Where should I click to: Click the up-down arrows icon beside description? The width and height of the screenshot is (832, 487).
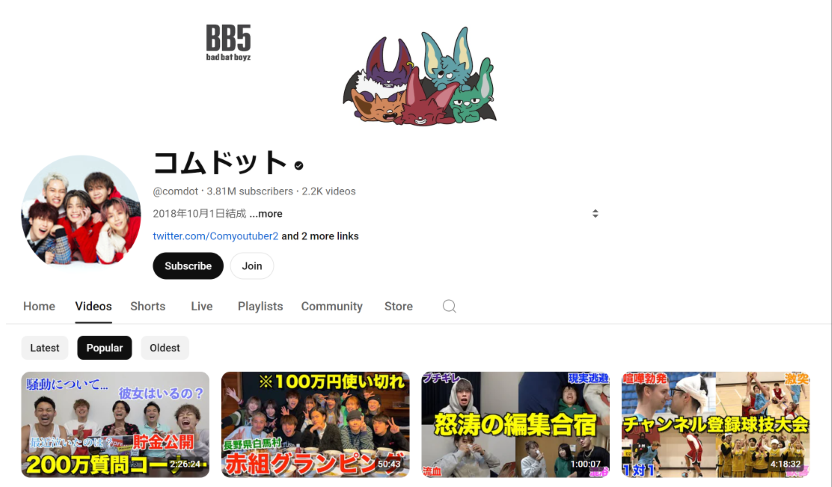[595, 213]
